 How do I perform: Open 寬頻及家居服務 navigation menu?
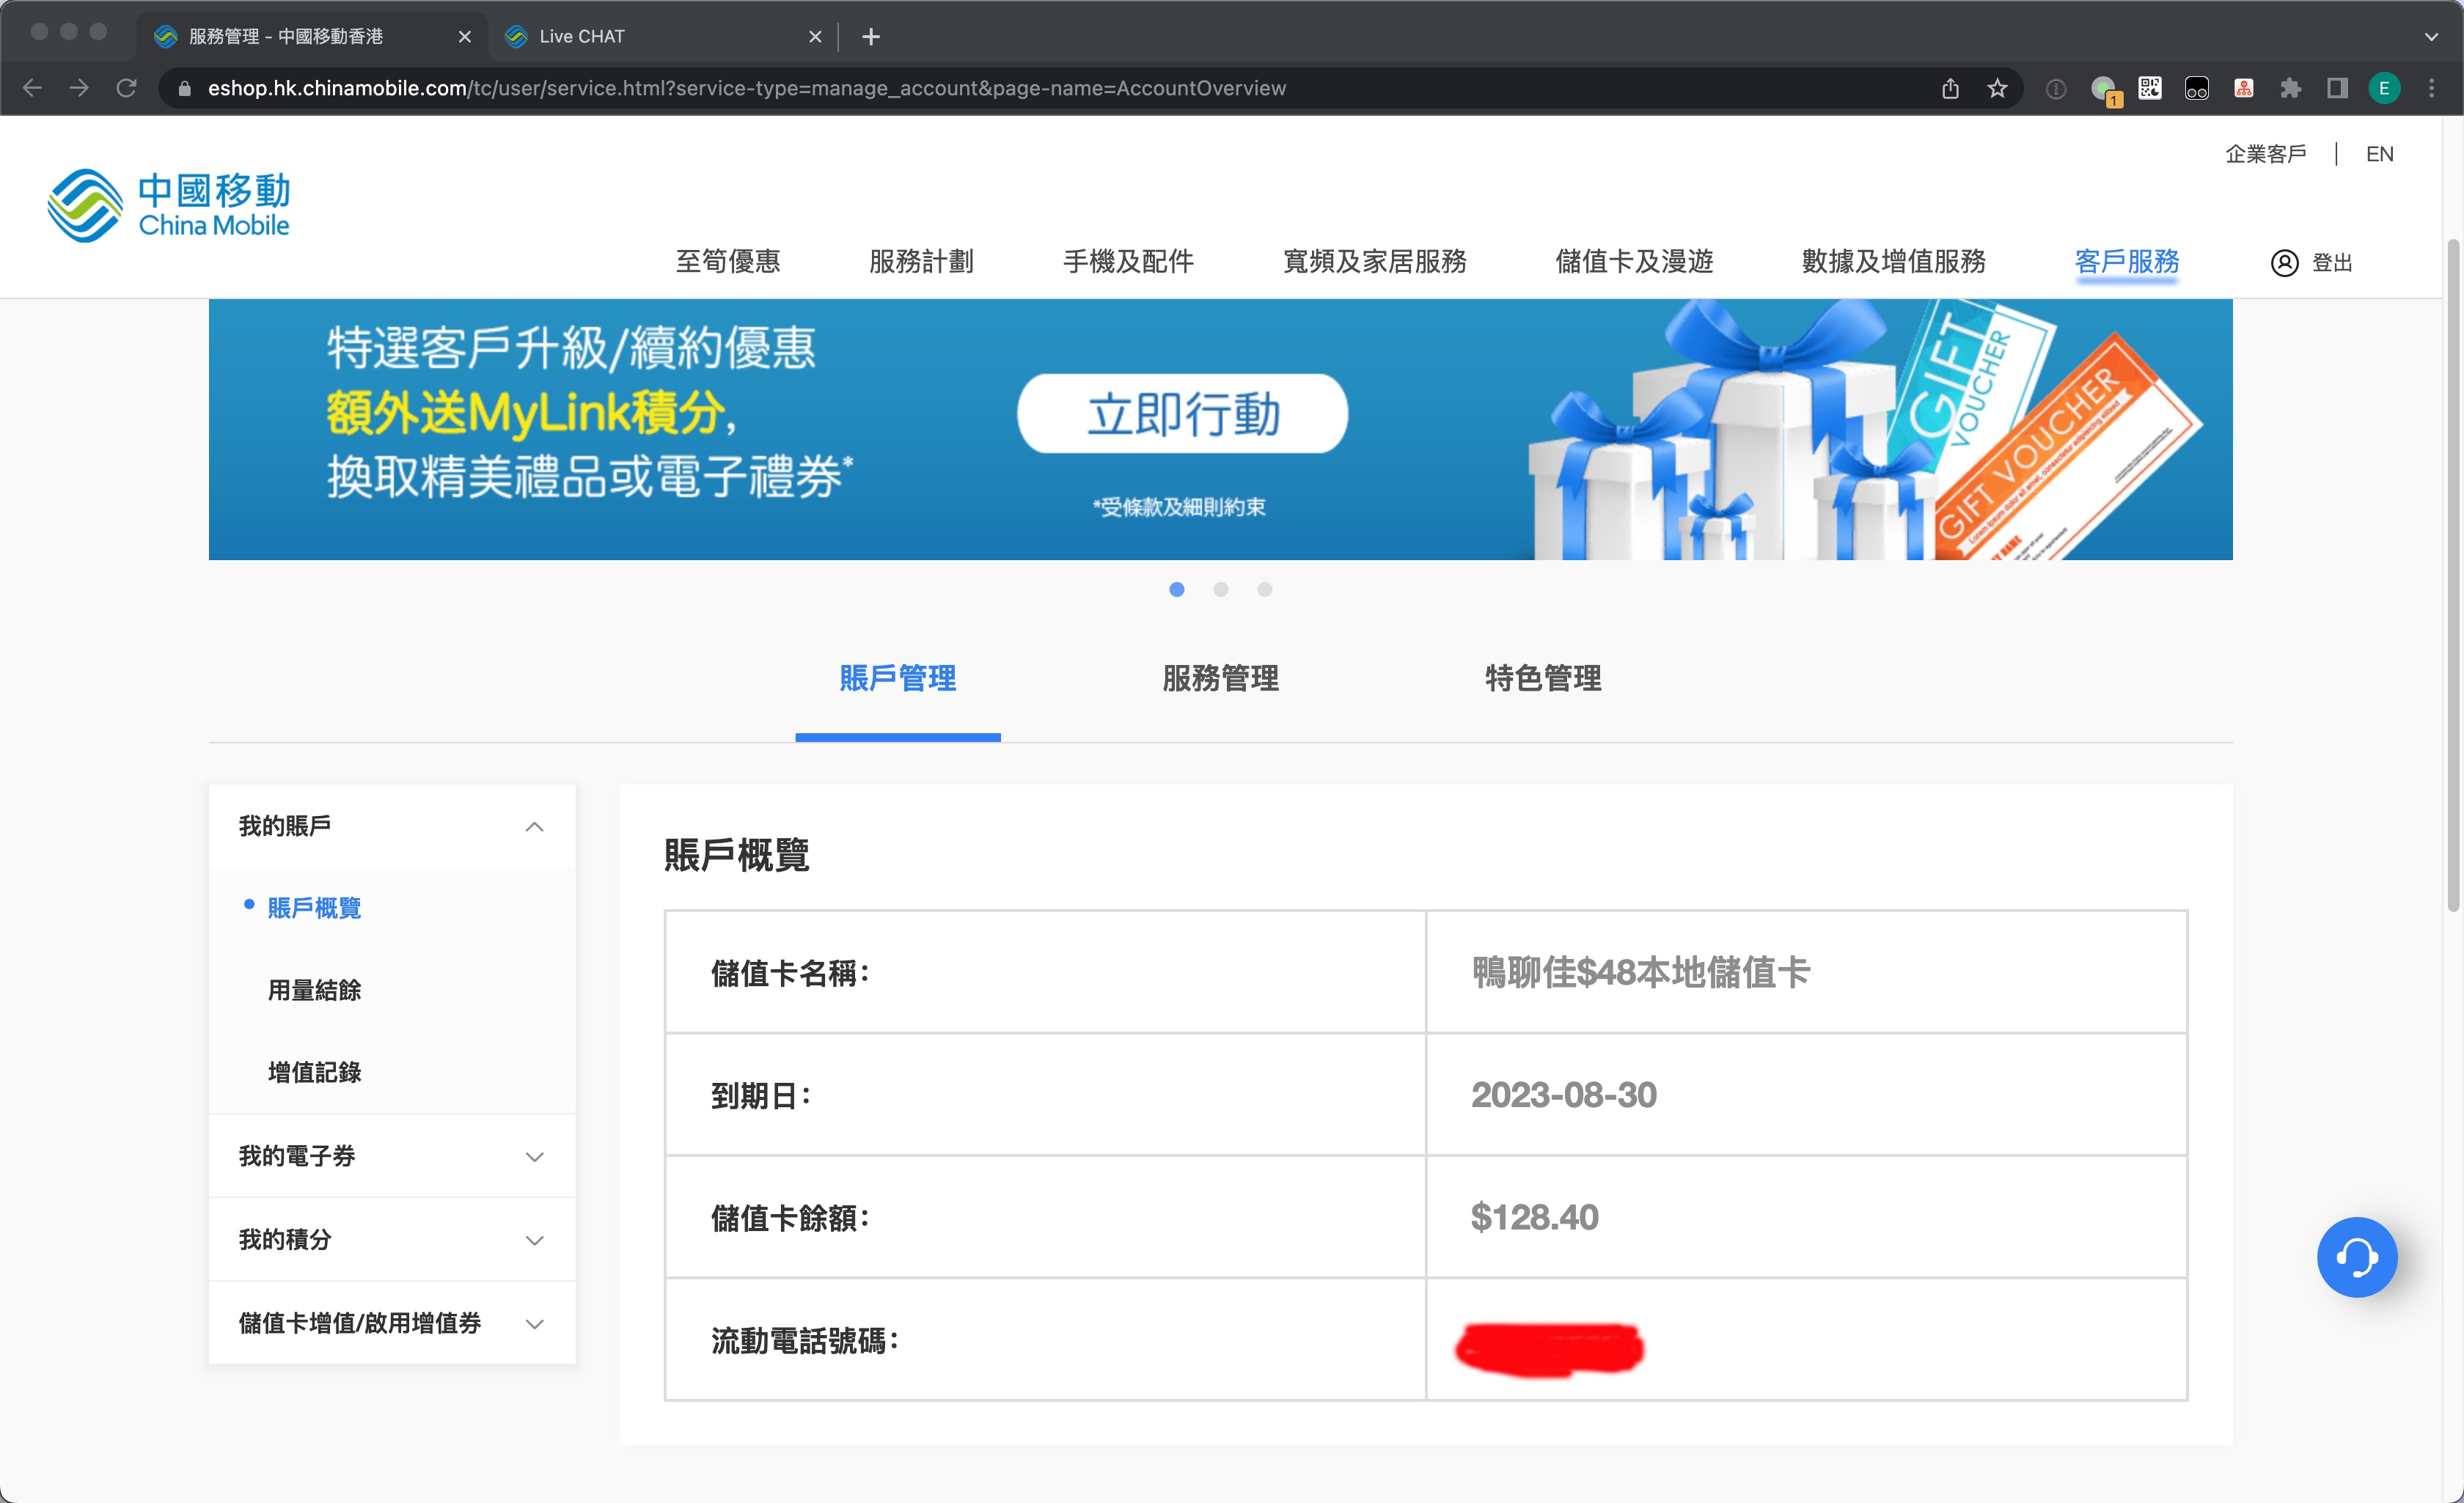[x=1375, y=262]
